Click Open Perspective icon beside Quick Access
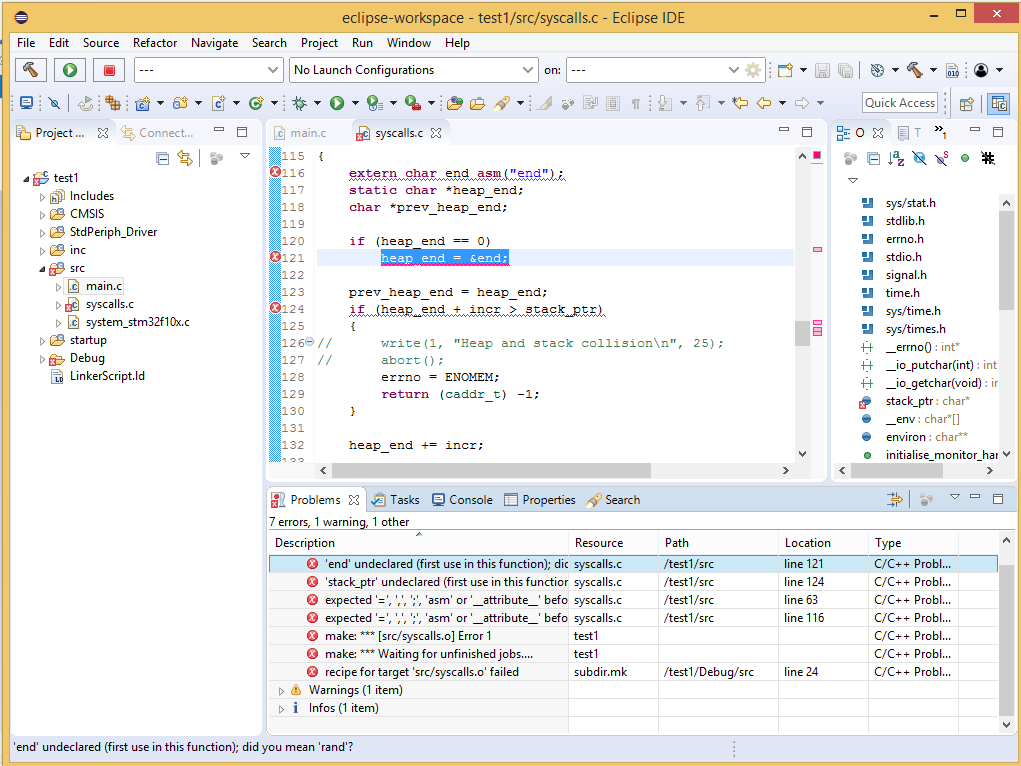This screenshot has width=1021, height=766. pyautogui.click(x=966, y=103)
